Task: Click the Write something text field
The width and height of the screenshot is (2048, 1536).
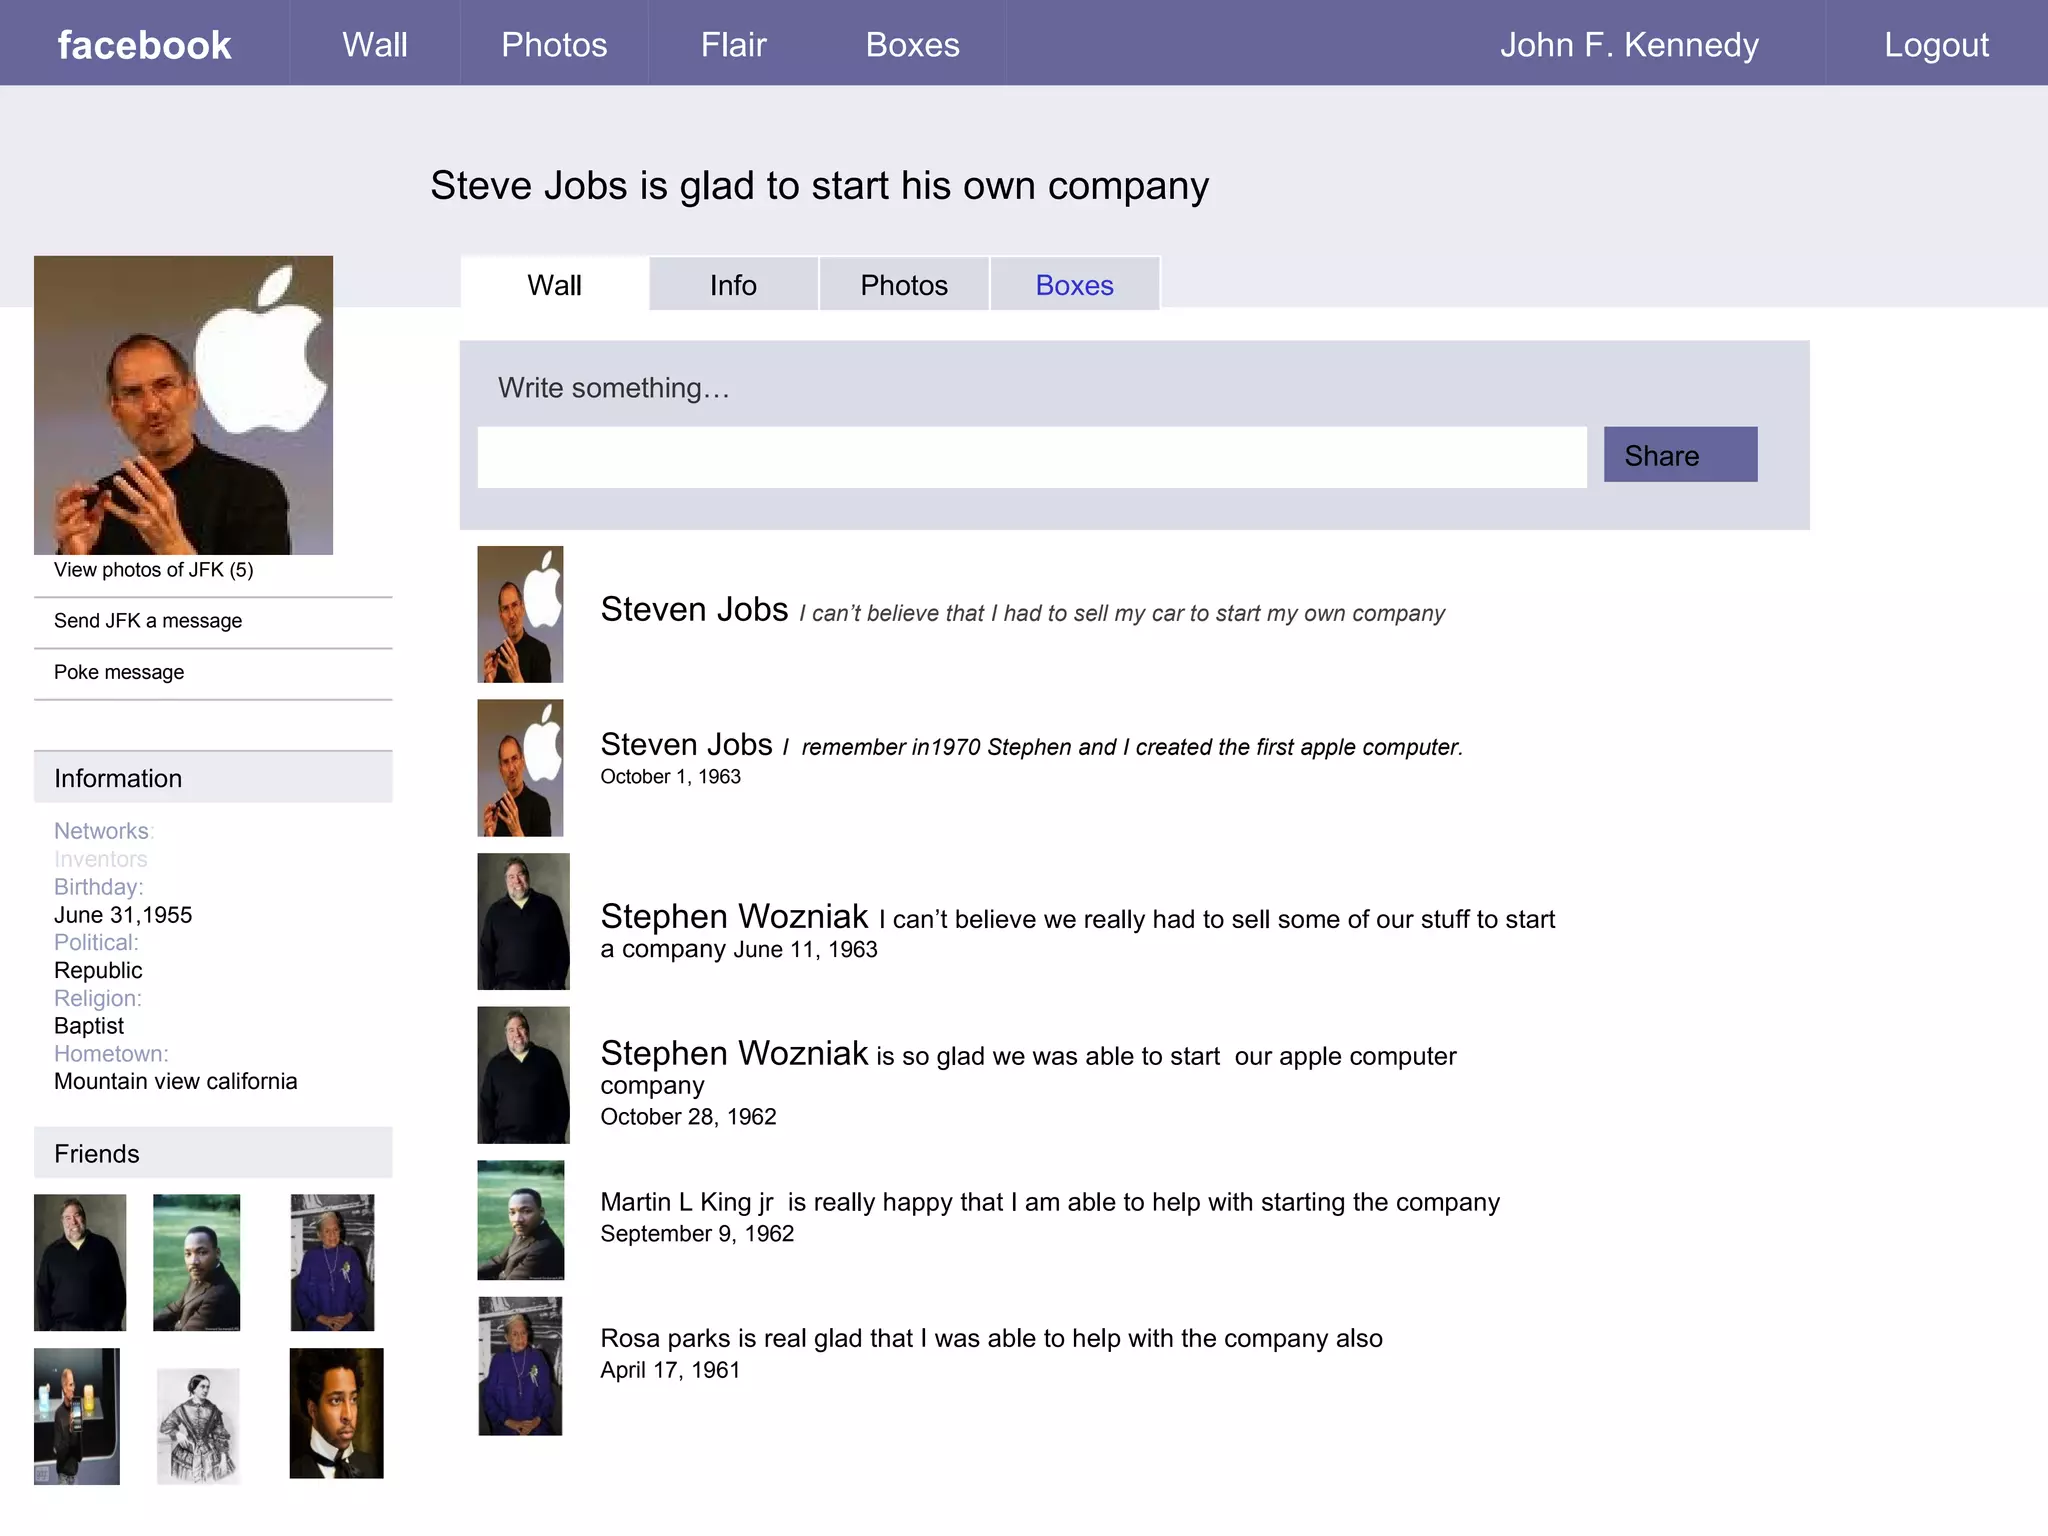Action: 1031,457
